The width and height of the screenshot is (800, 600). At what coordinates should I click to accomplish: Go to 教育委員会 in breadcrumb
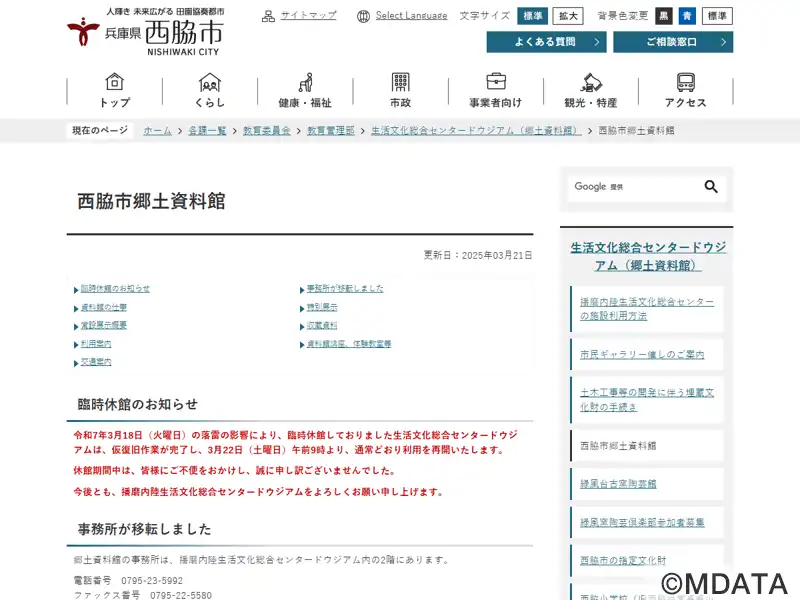(x=267, y=131)
